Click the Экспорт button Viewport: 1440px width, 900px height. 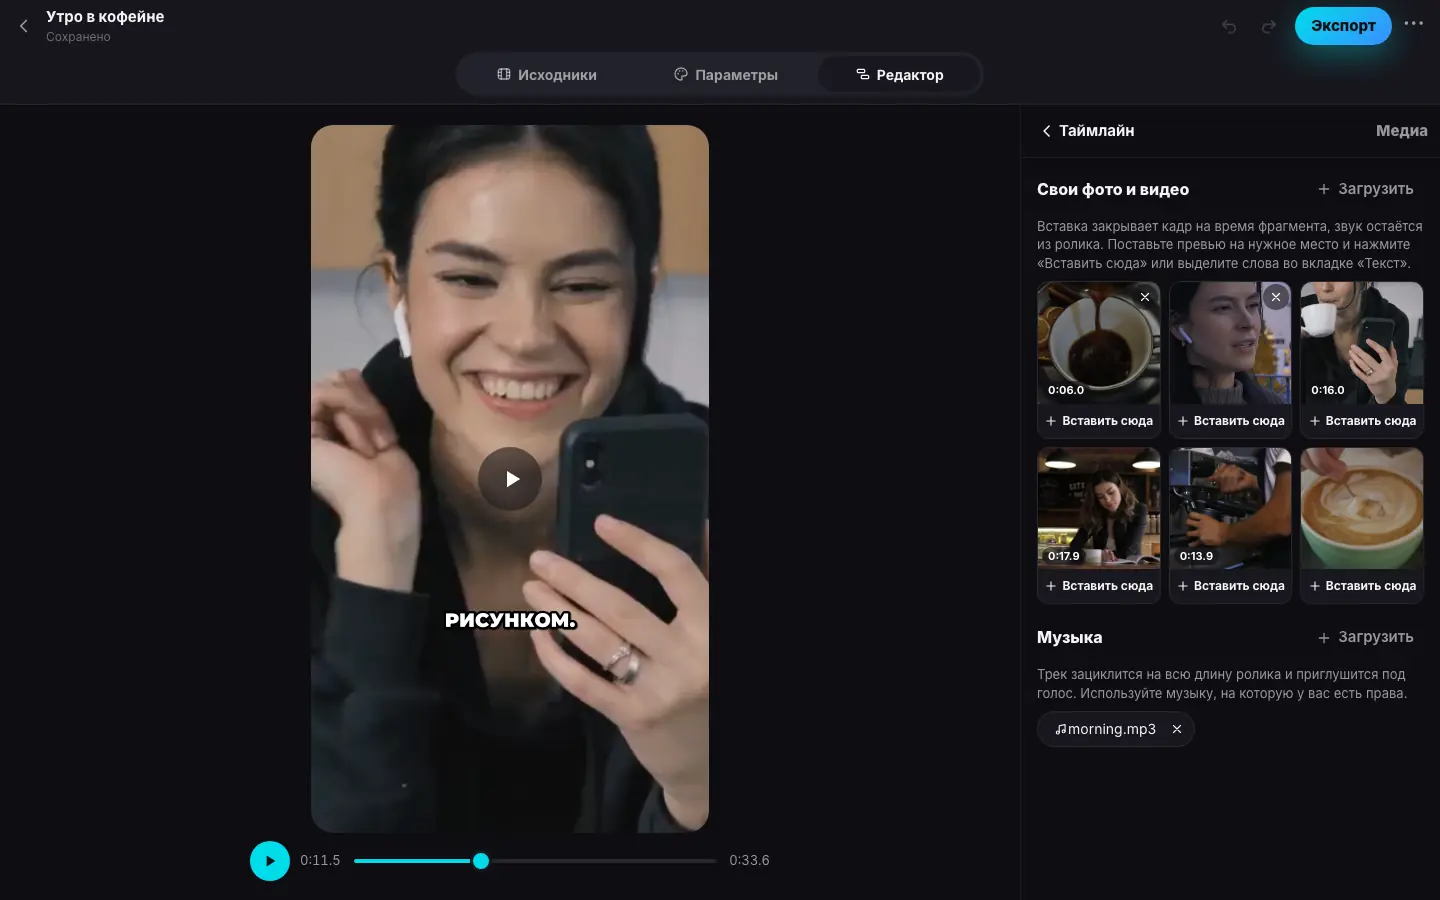[x=1343, y=26]
